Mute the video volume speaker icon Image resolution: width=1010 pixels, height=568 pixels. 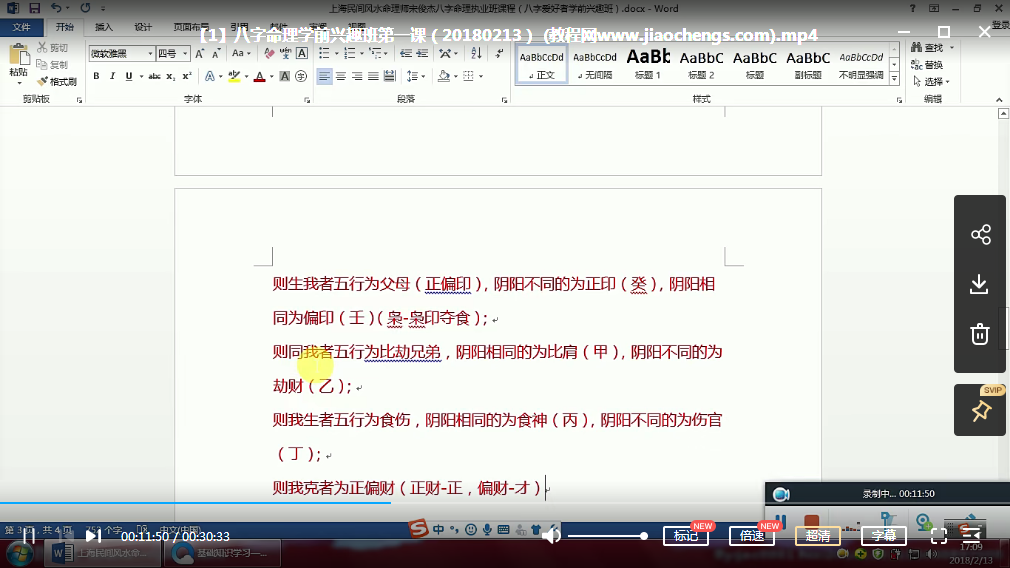click(551, 536)
